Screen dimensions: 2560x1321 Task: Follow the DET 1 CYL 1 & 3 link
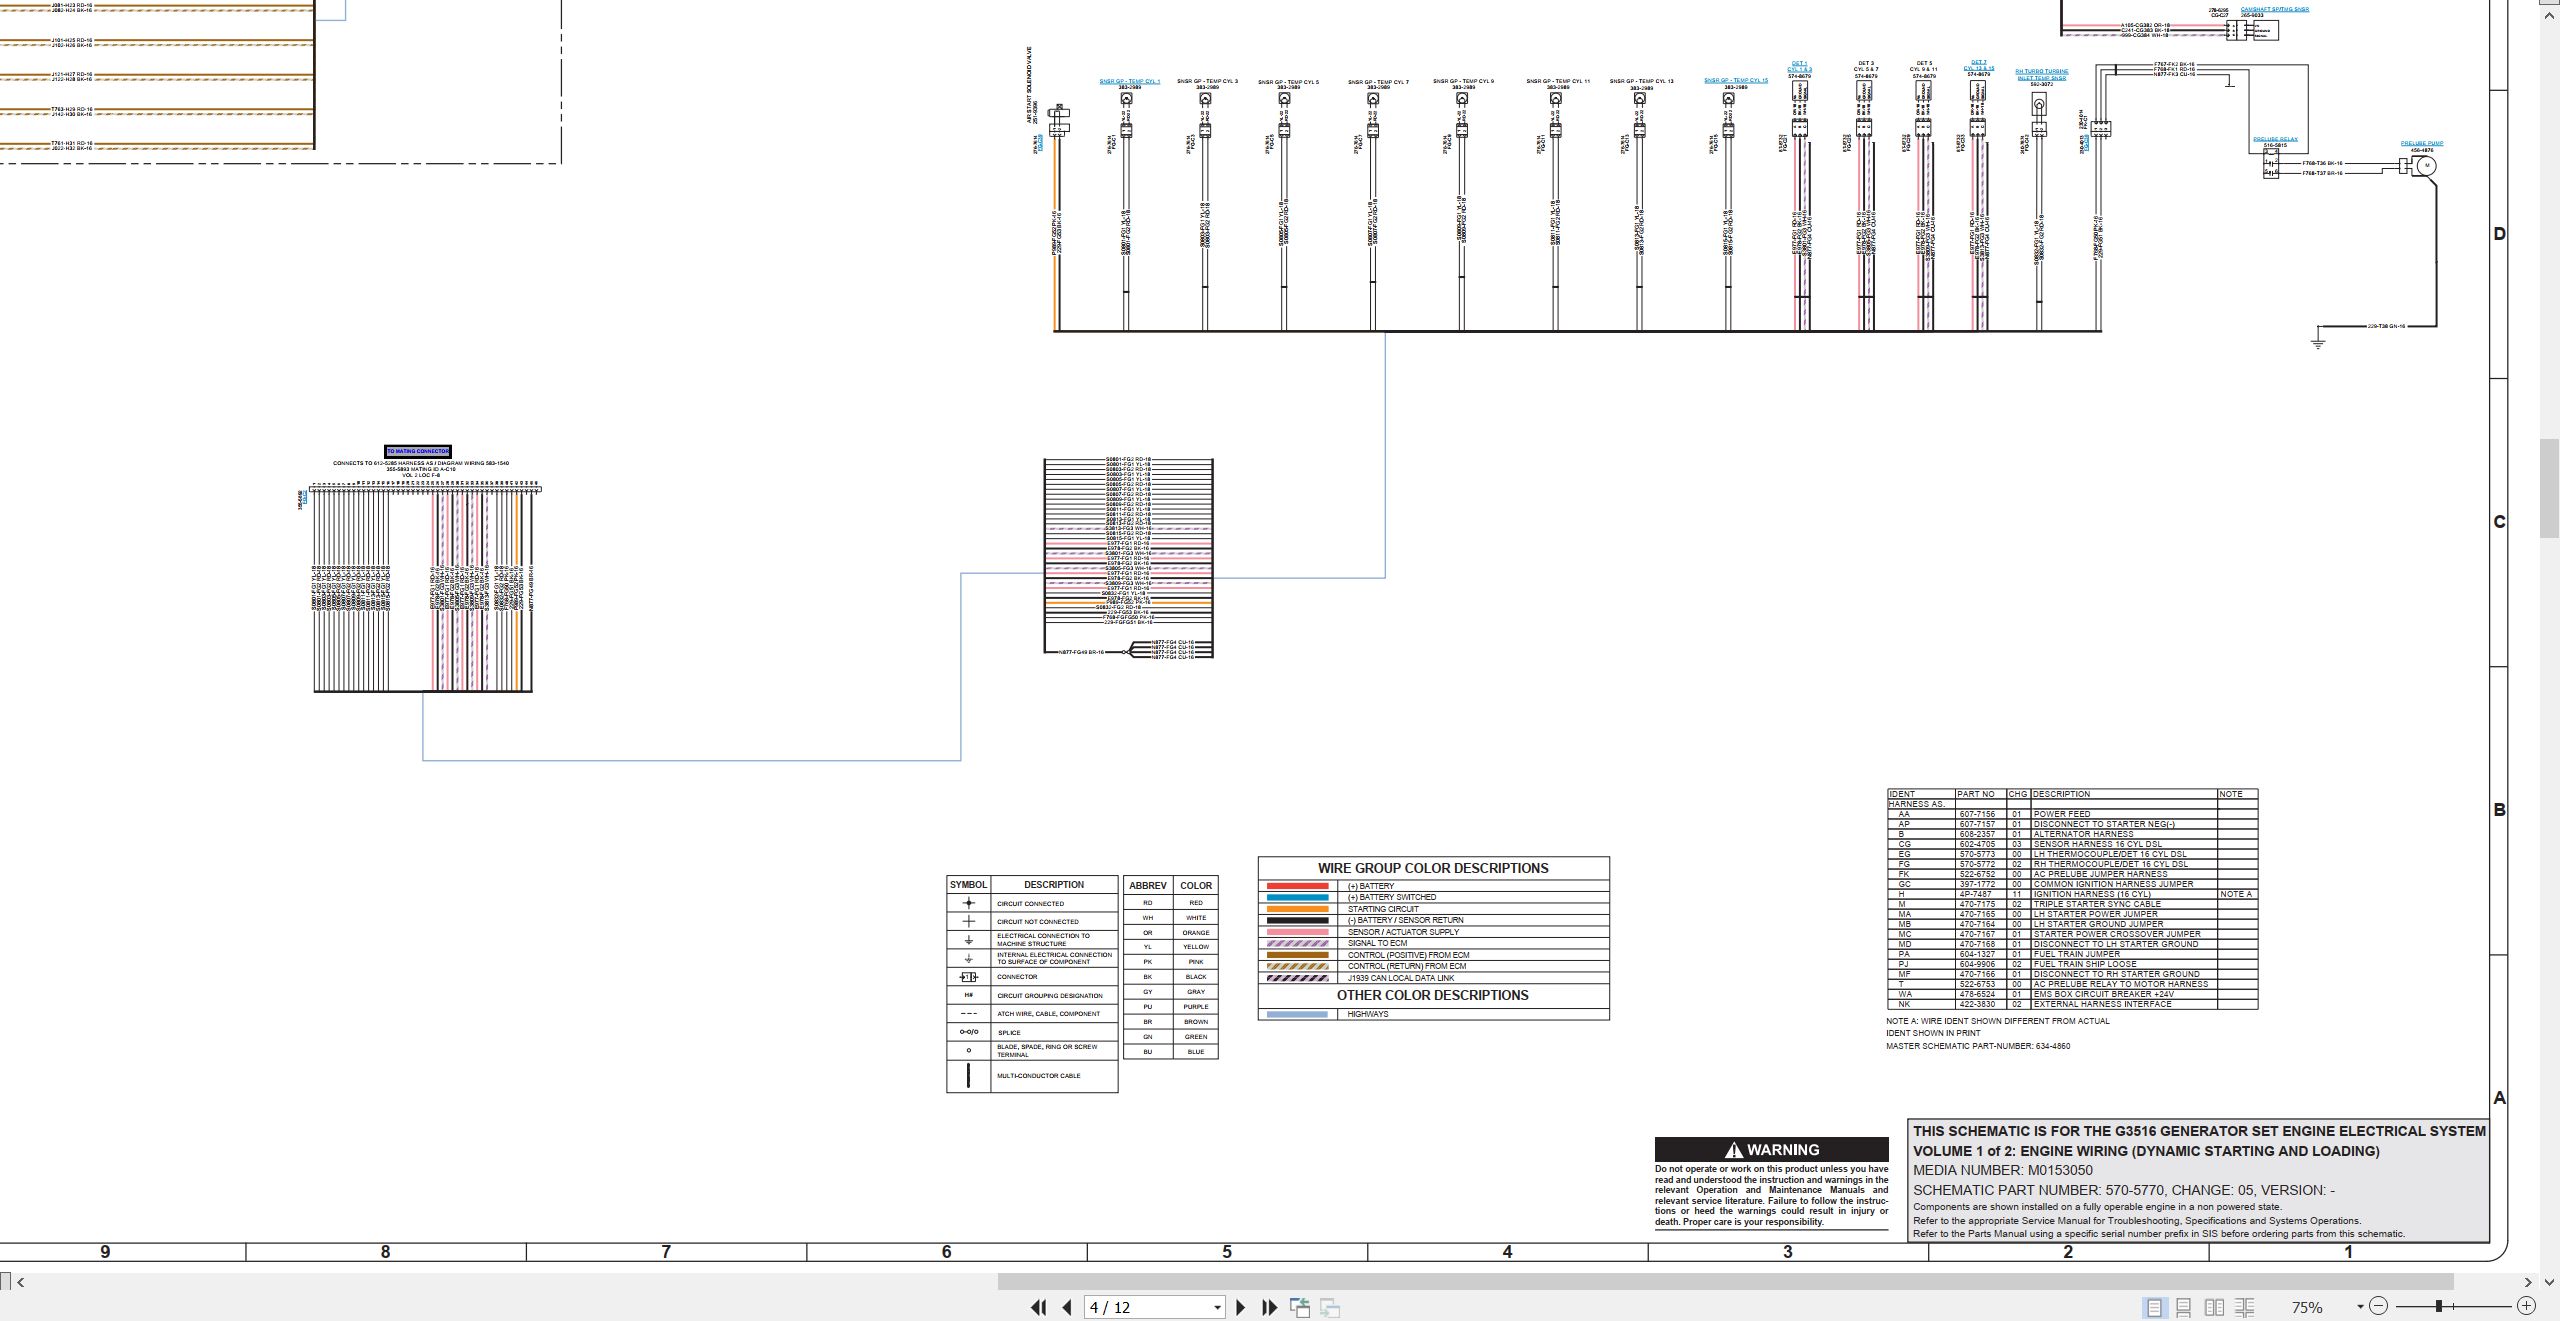1799,67
